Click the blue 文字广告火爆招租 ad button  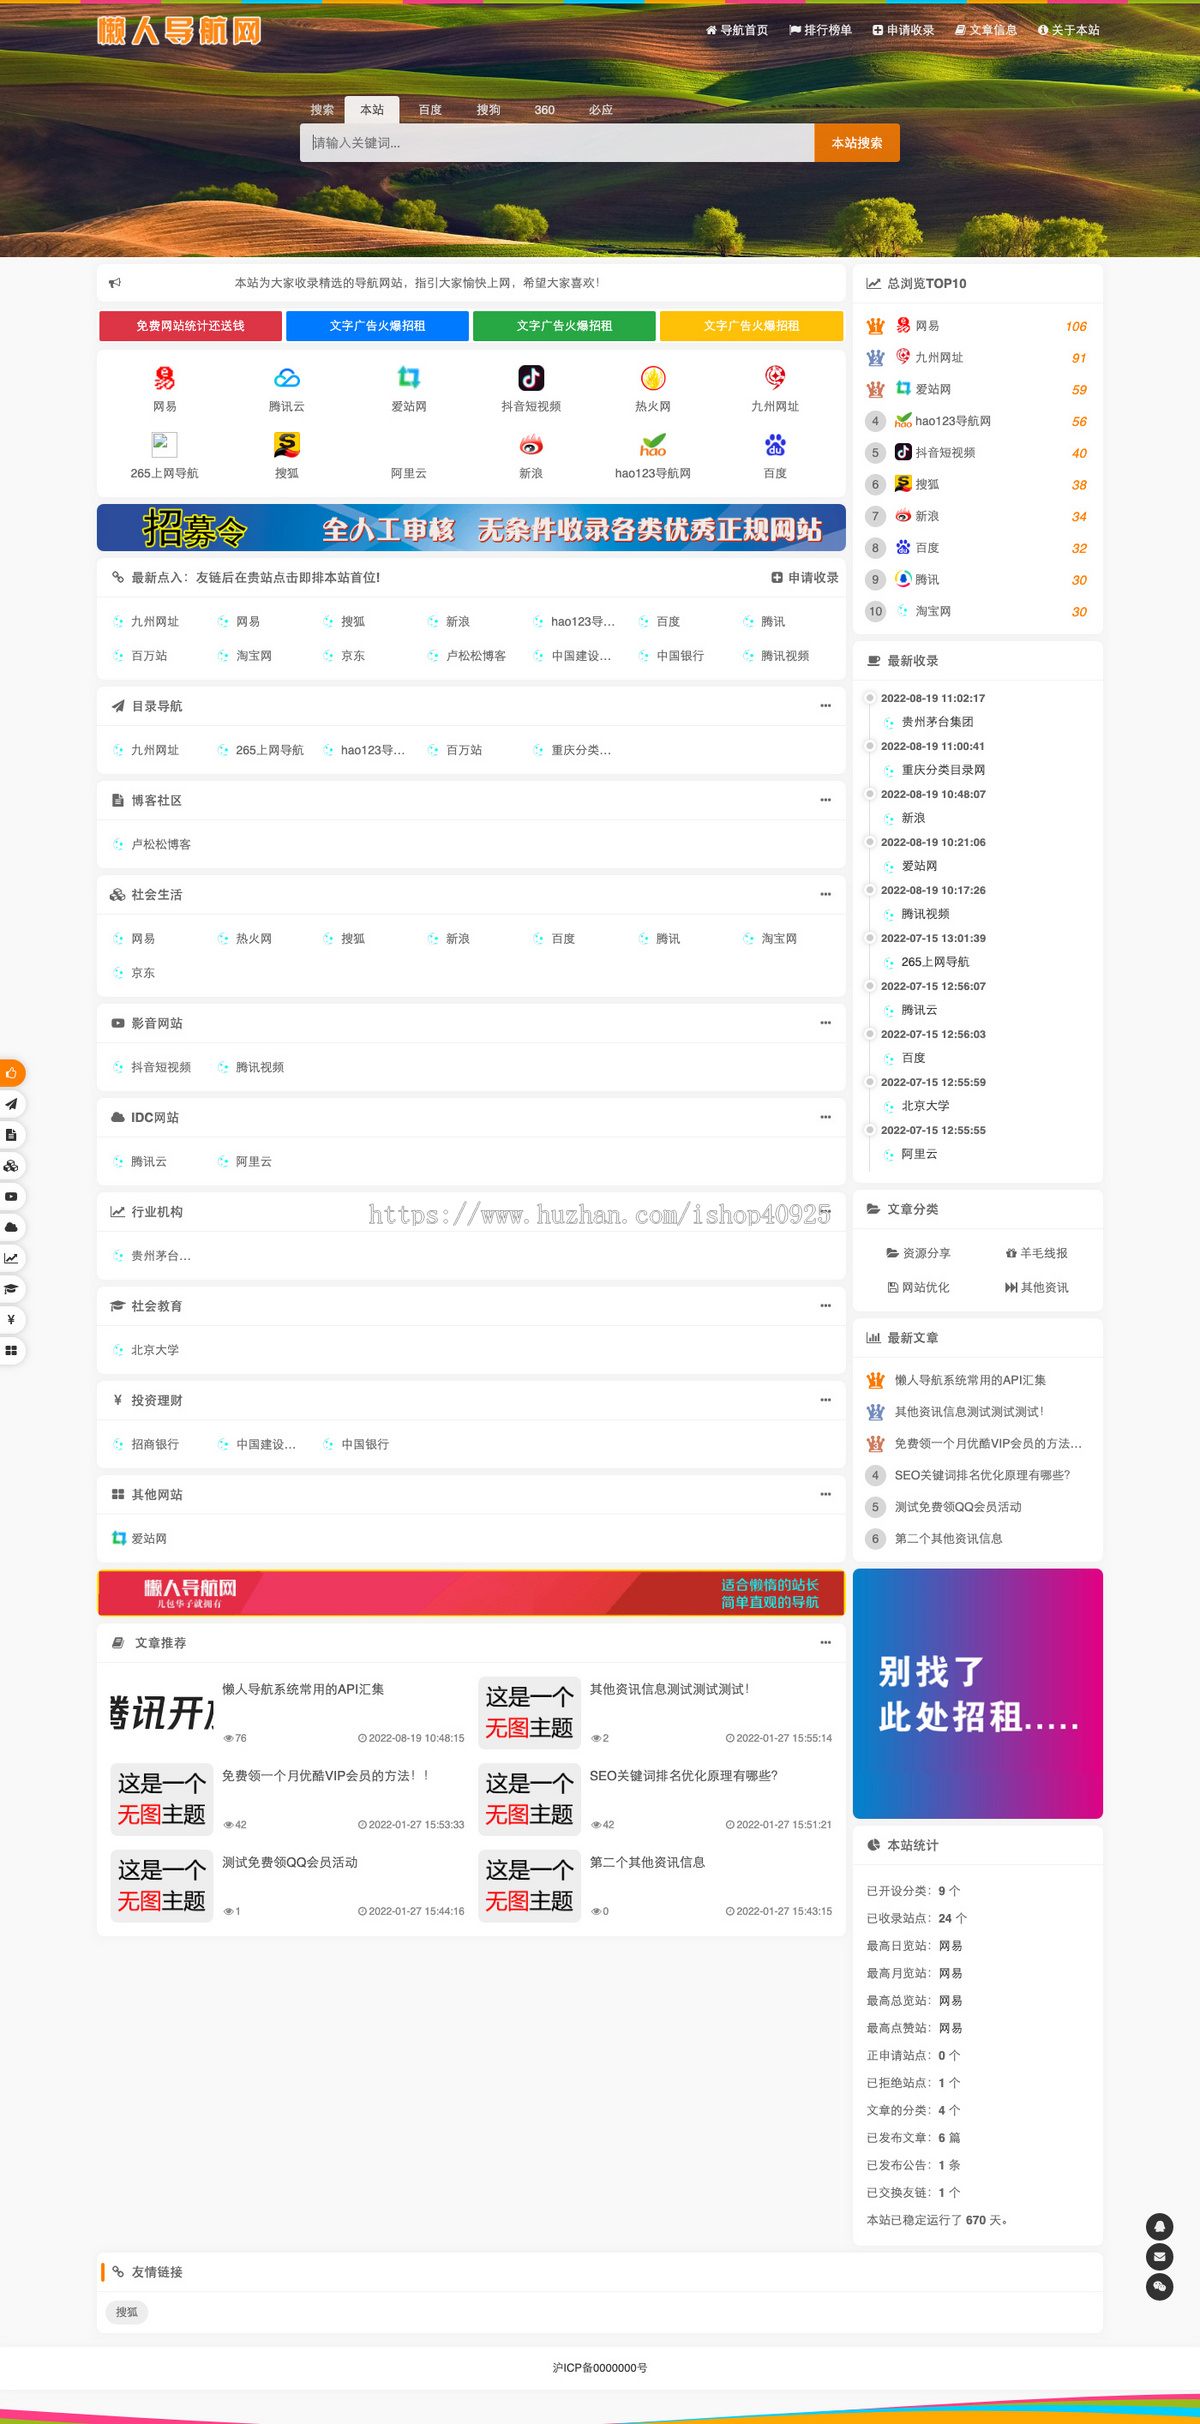pos(377,326)
